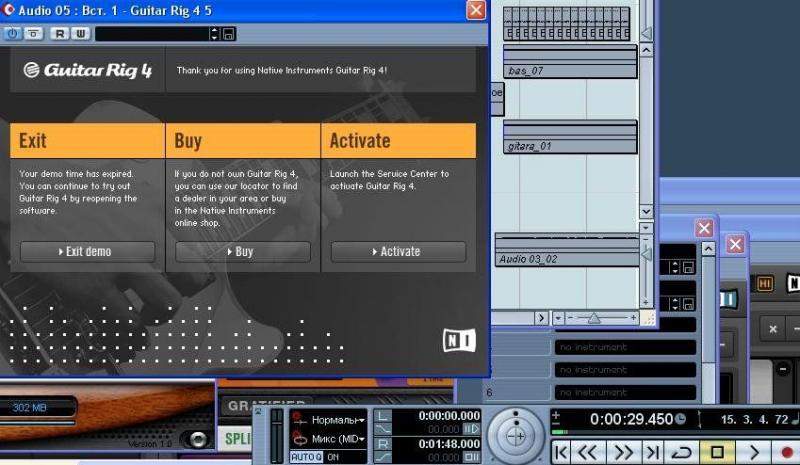Click the play button in the transport
Image resolution: width=800 pixels, height=465 pixels.
(x=754, y=452)
